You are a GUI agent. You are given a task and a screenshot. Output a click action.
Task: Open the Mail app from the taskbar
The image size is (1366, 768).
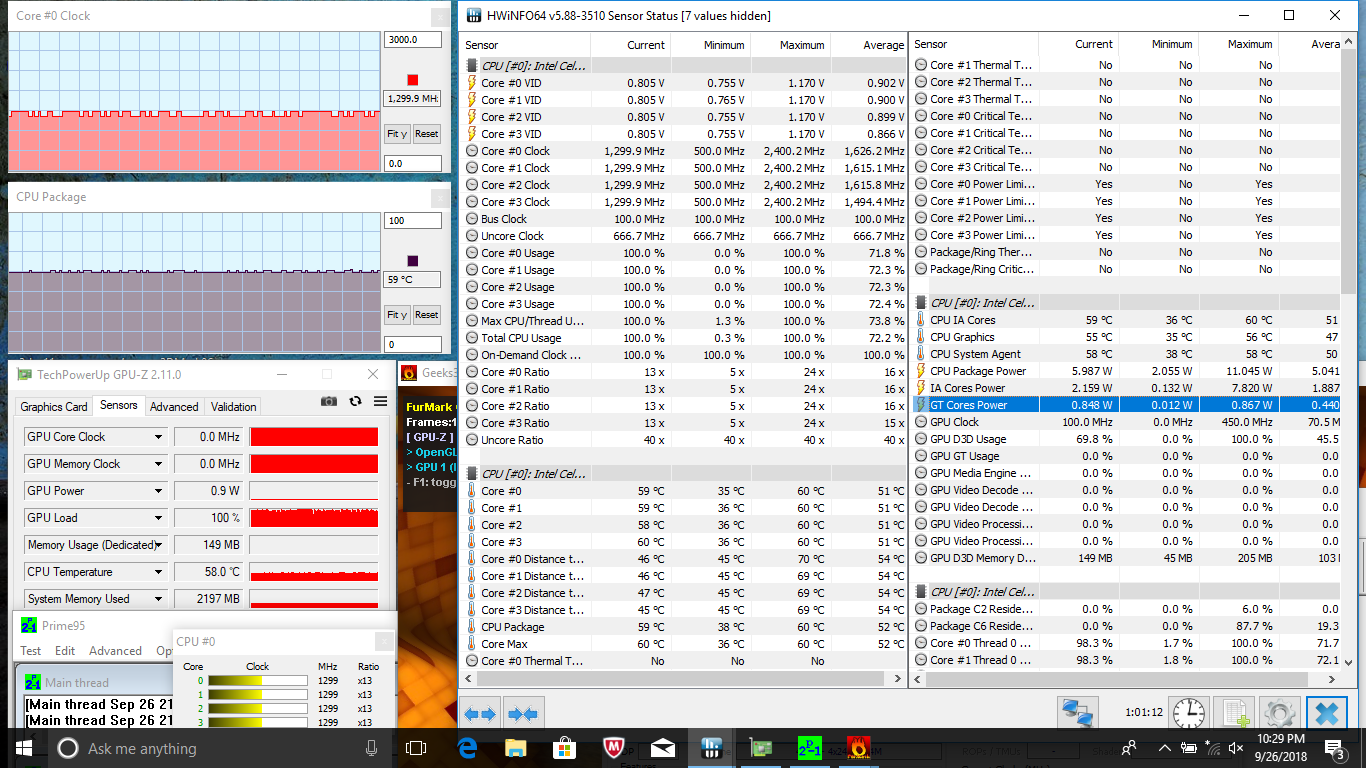click(x=663, y=748)
